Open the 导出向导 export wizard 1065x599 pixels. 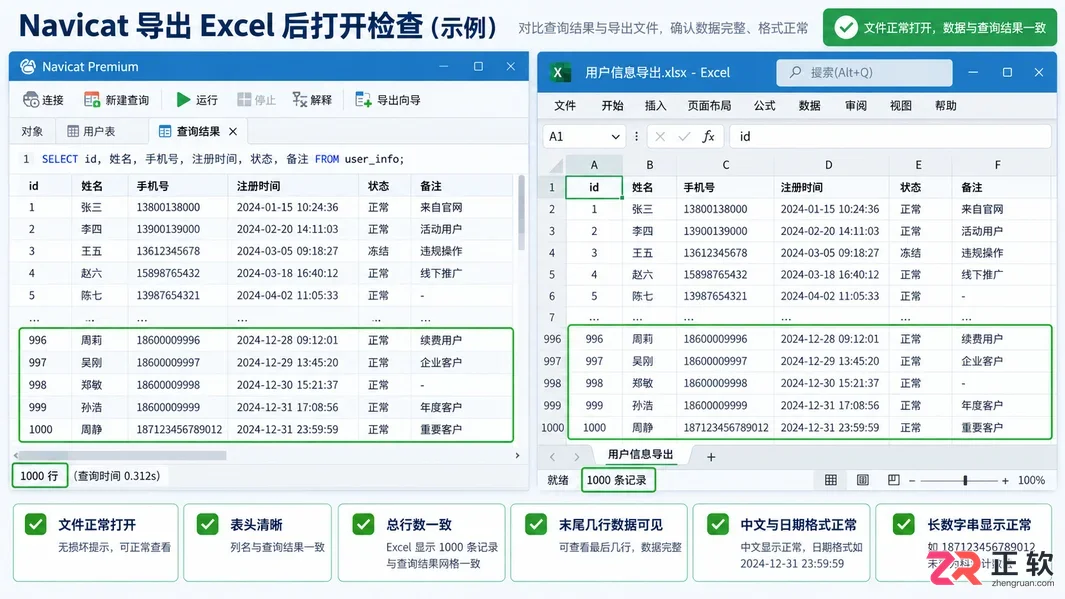pos(388,100)
